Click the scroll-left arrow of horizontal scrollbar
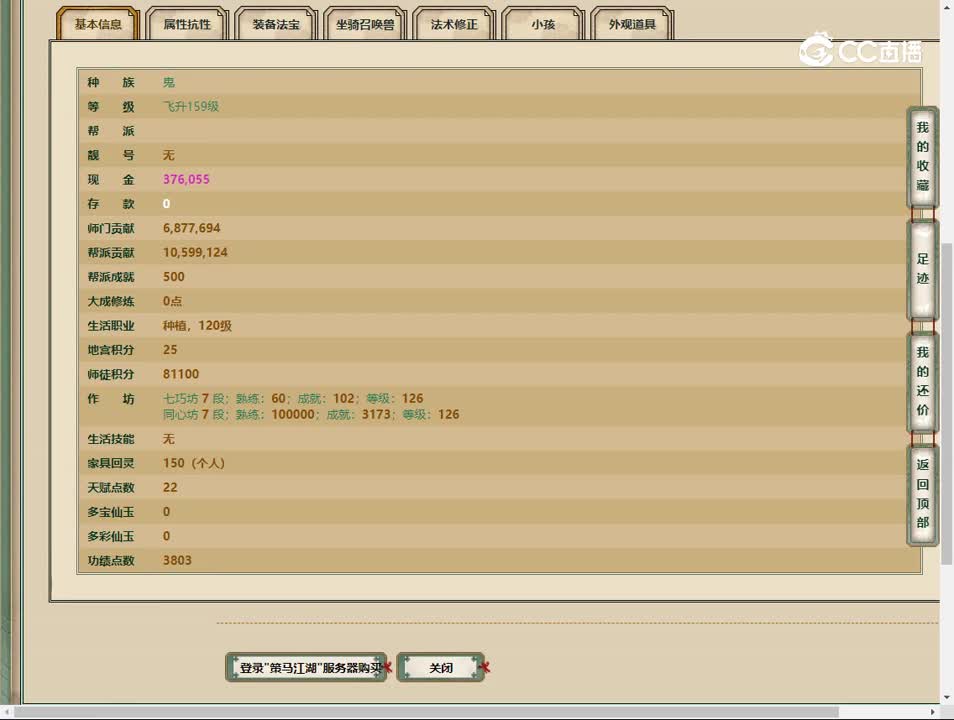This screenshot has height=720, width=954. coord(6,711)
